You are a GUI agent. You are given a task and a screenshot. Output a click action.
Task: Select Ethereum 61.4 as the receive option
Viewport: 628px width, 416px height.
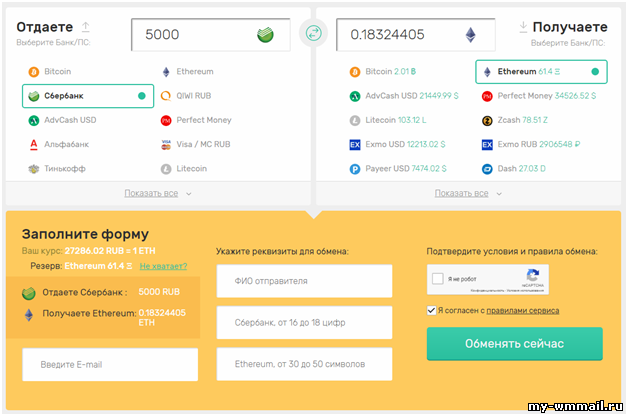coord(541,72)
